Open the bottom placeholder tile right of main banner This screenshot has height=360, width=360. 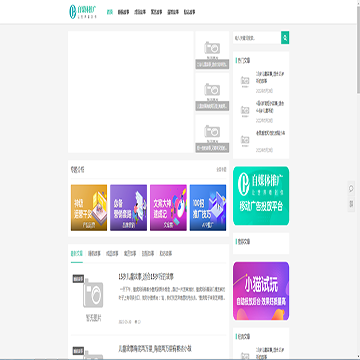pyautogui.click(x=212, y=134)
